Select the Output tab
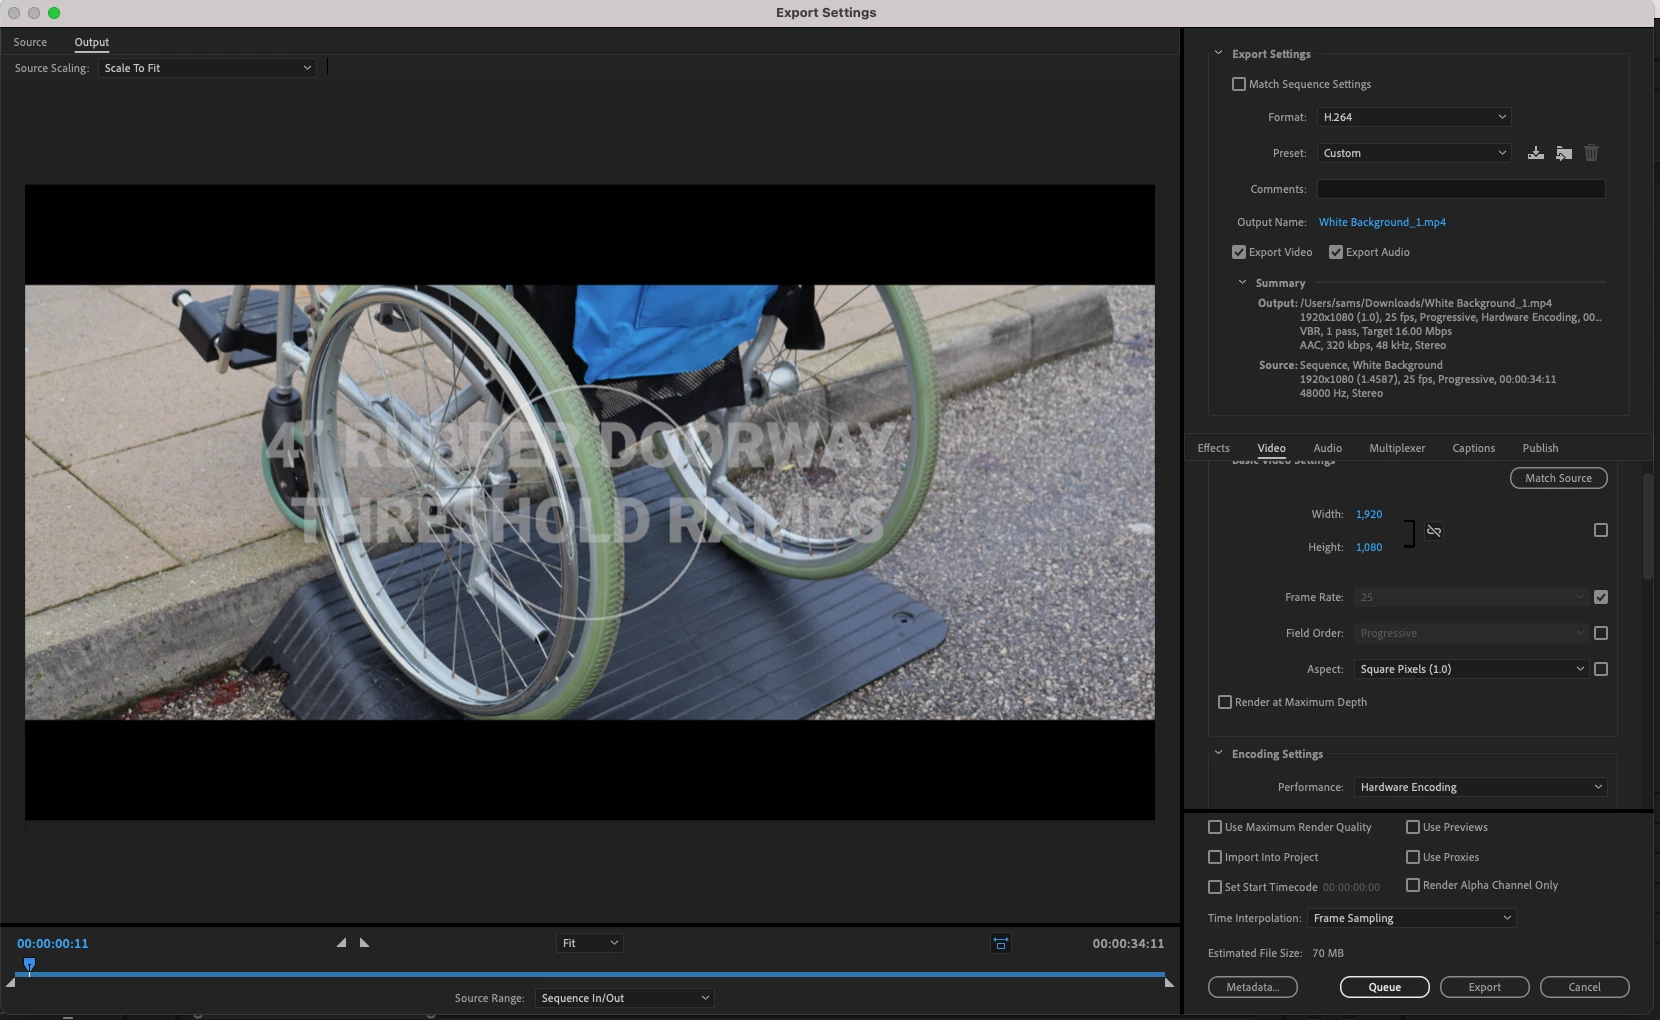The width and height of the screenshot is (1660, 1020). click(x=92, y=42)
